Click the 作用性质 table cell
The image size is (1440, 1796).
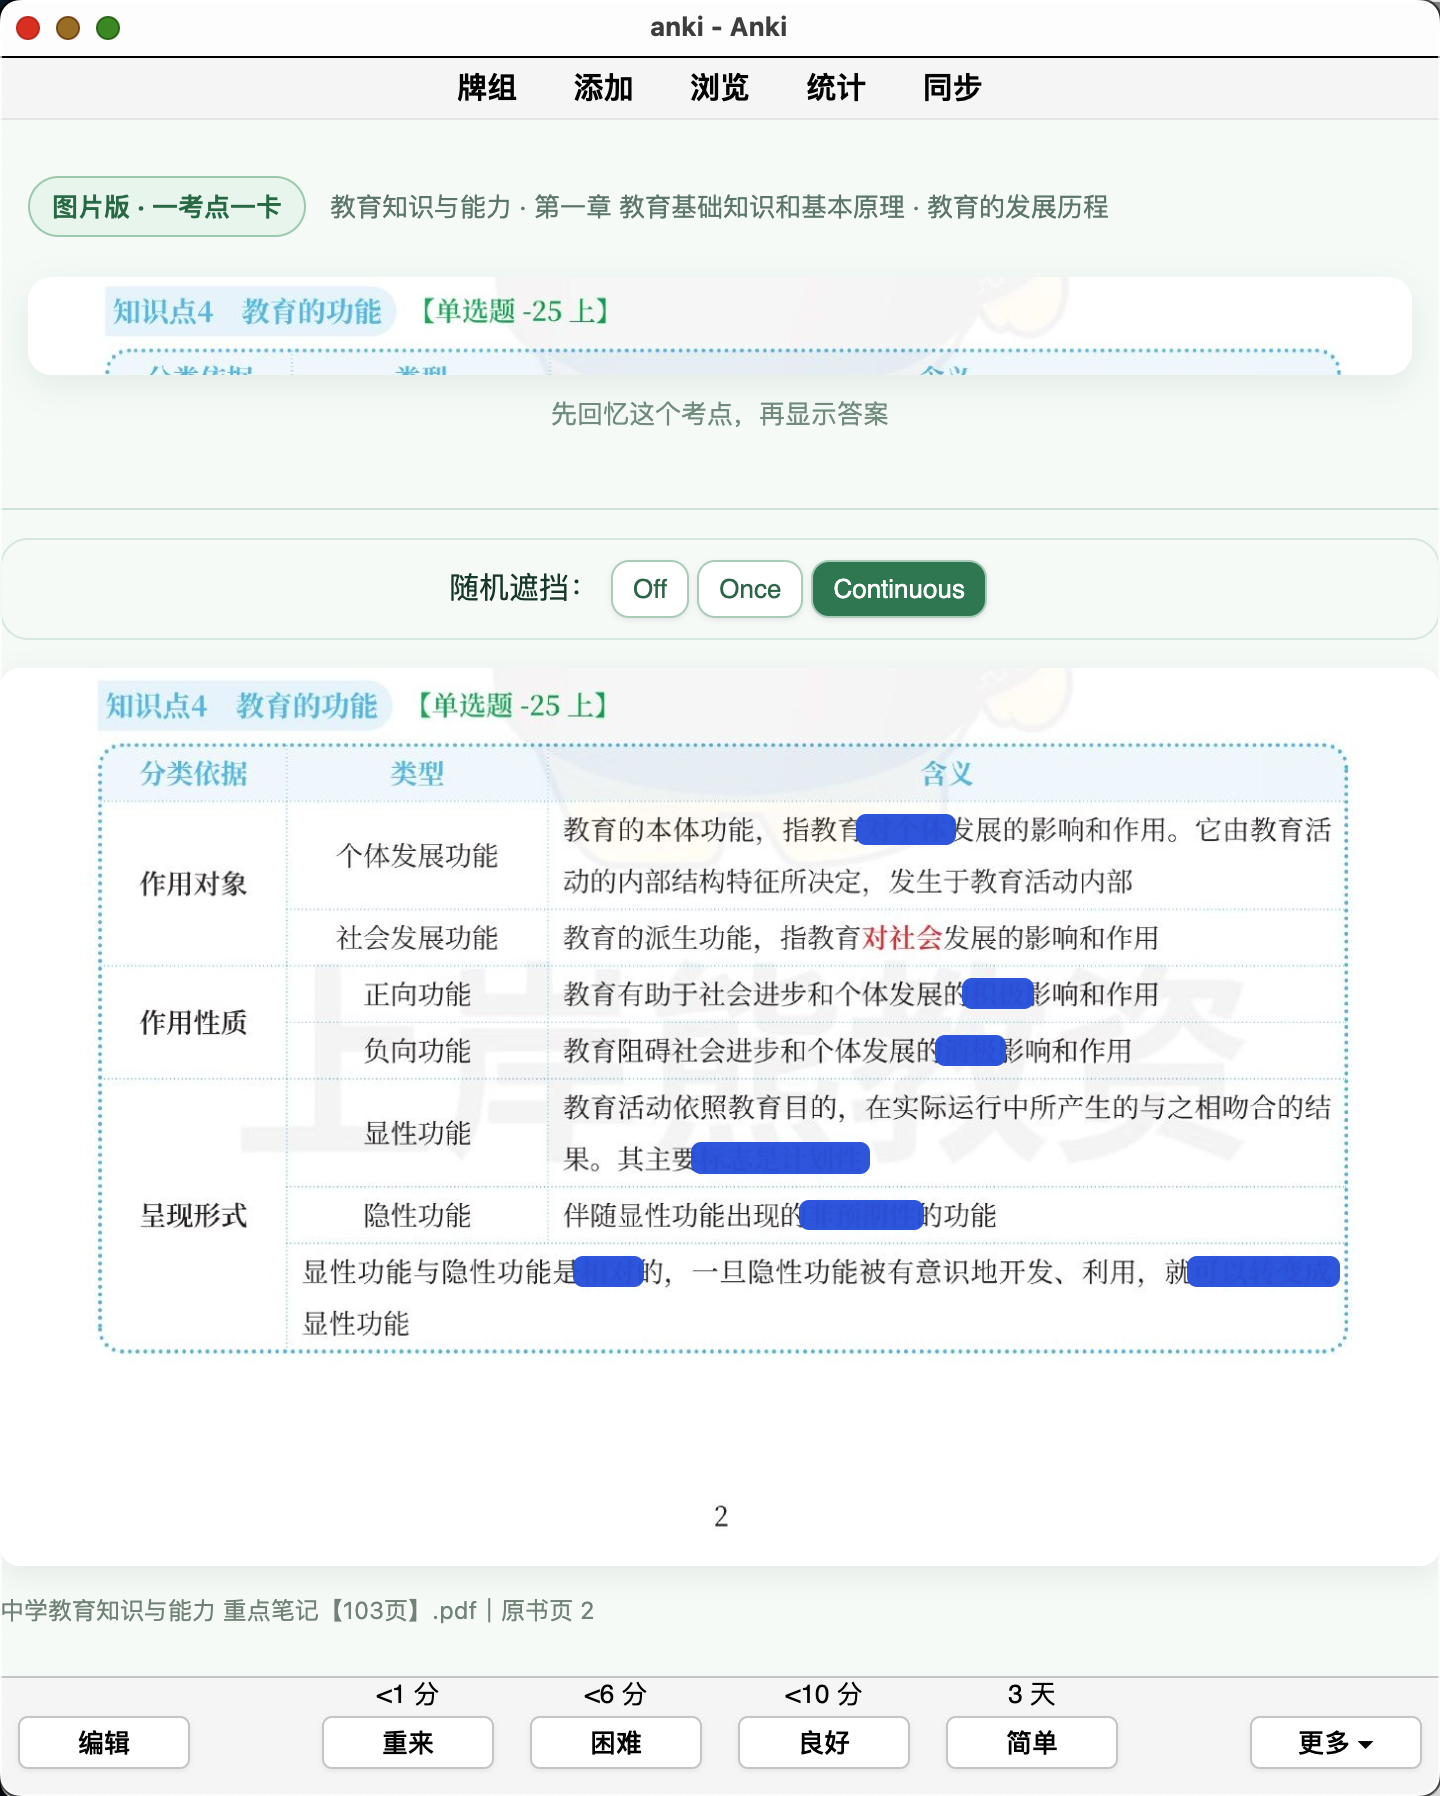(x=193, y=1022)
